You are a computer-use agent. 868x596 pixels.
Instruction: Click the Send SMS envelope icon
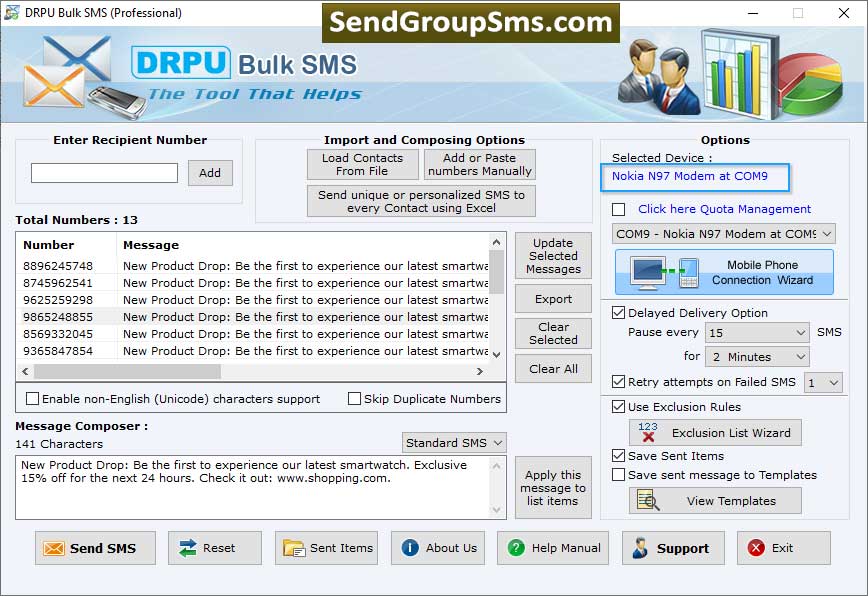pyautogui.click(x=53, y=548)
